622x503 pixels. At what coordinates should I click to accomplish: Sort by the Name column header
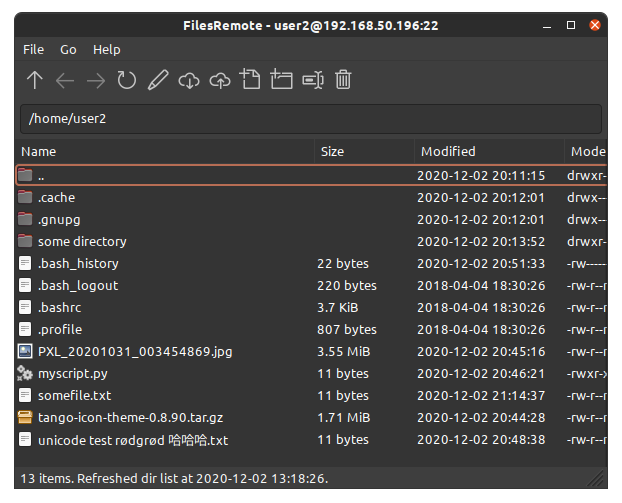click(x=165, y=152)
